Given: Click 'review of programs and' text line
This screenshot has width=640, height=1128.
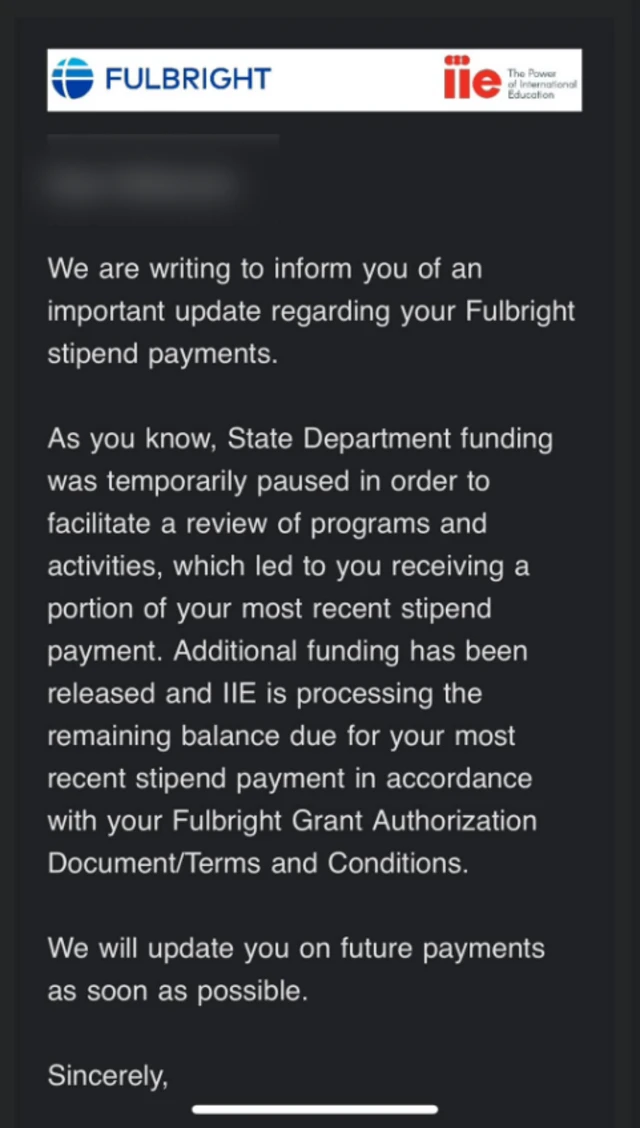Looking at the screenshot, I should coord(358,523).
